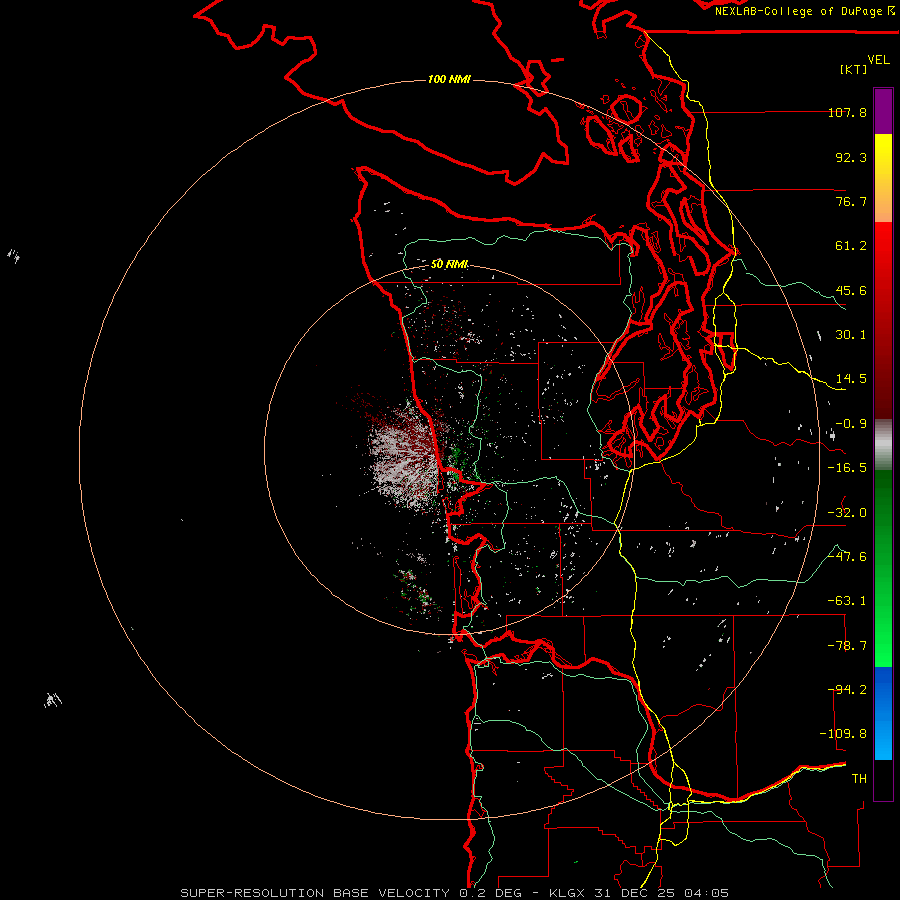Click the -78.7 velocity scale value
Screen dimensions: 900x900
coord(847,646)
